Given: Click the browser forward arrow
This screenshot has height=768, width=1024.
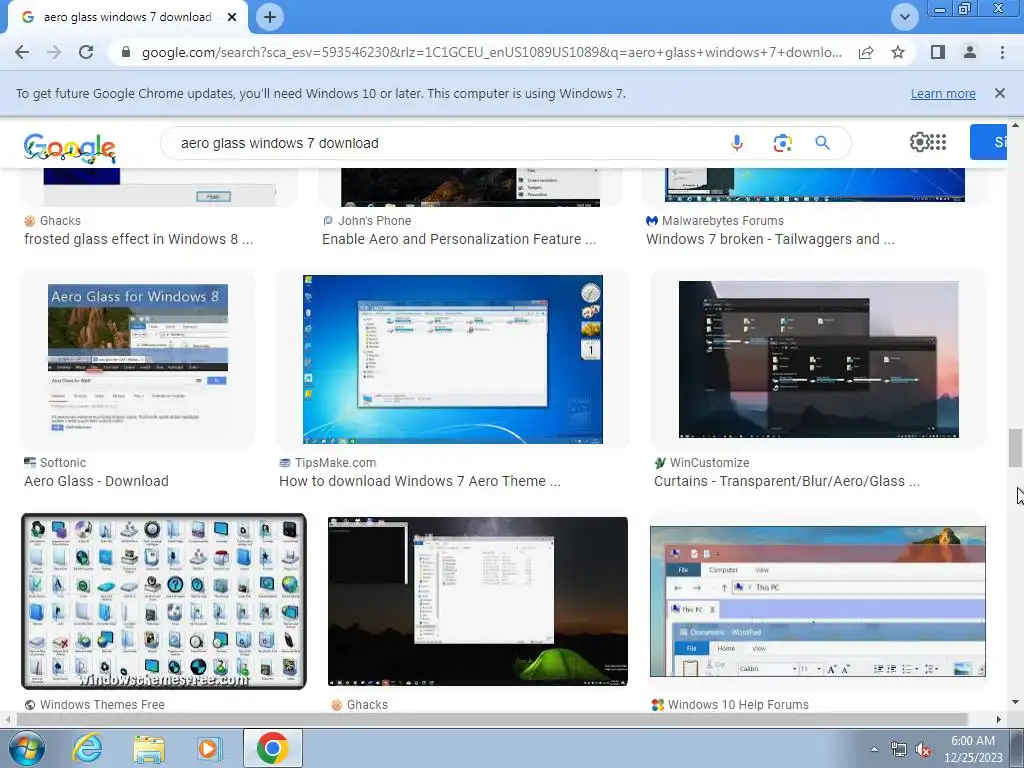Looking at the screenshot, I should [x=54, y=52].
